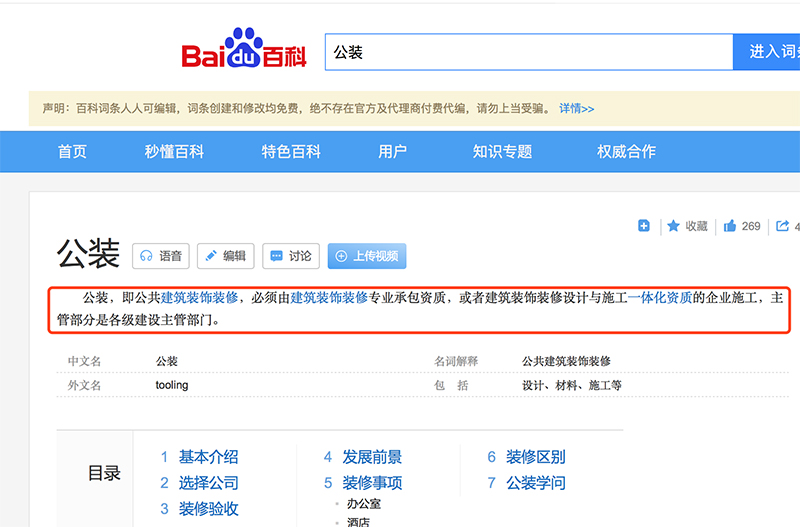
Task: Click the 编辑 pencil edit button
Action: tap(225, 256)
